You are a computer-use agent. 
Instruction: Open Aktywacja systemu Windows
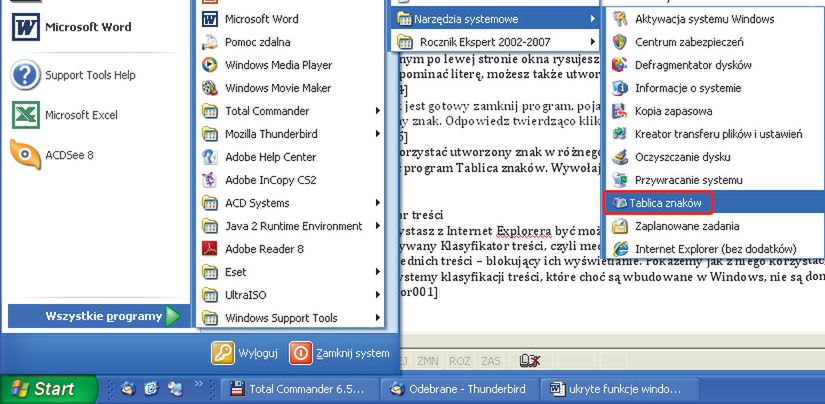click(715, 19)
